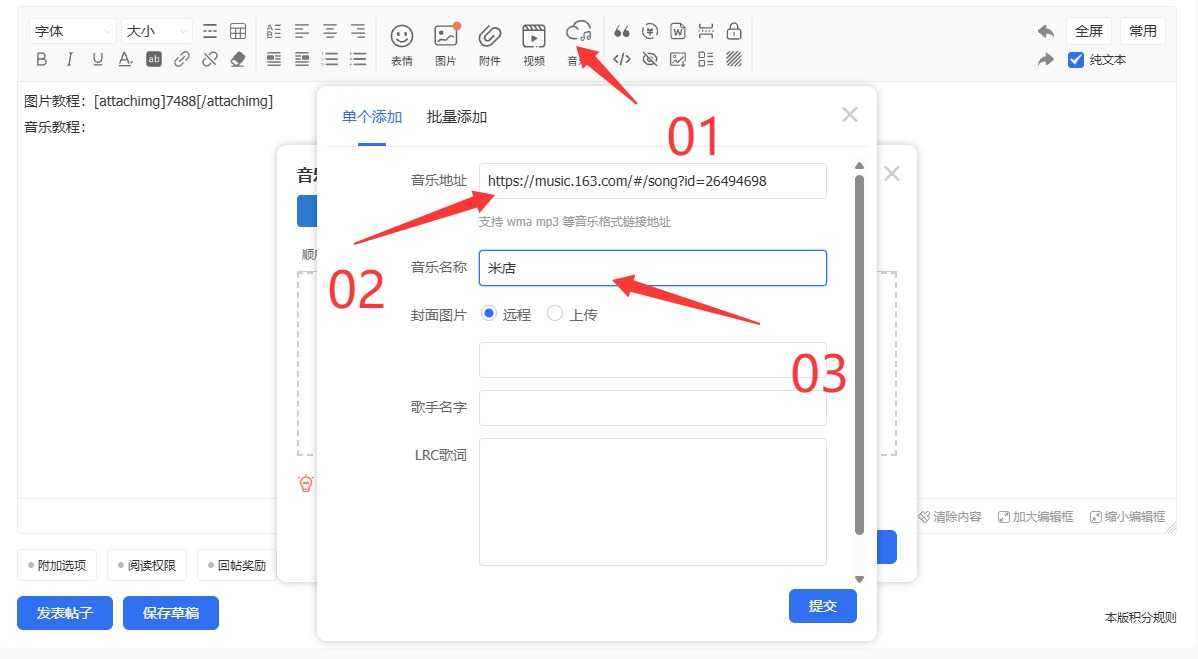Open the 'ab' background color picker
The width and height of the screenshot is (1198, 659).
[x=154, y=60]
